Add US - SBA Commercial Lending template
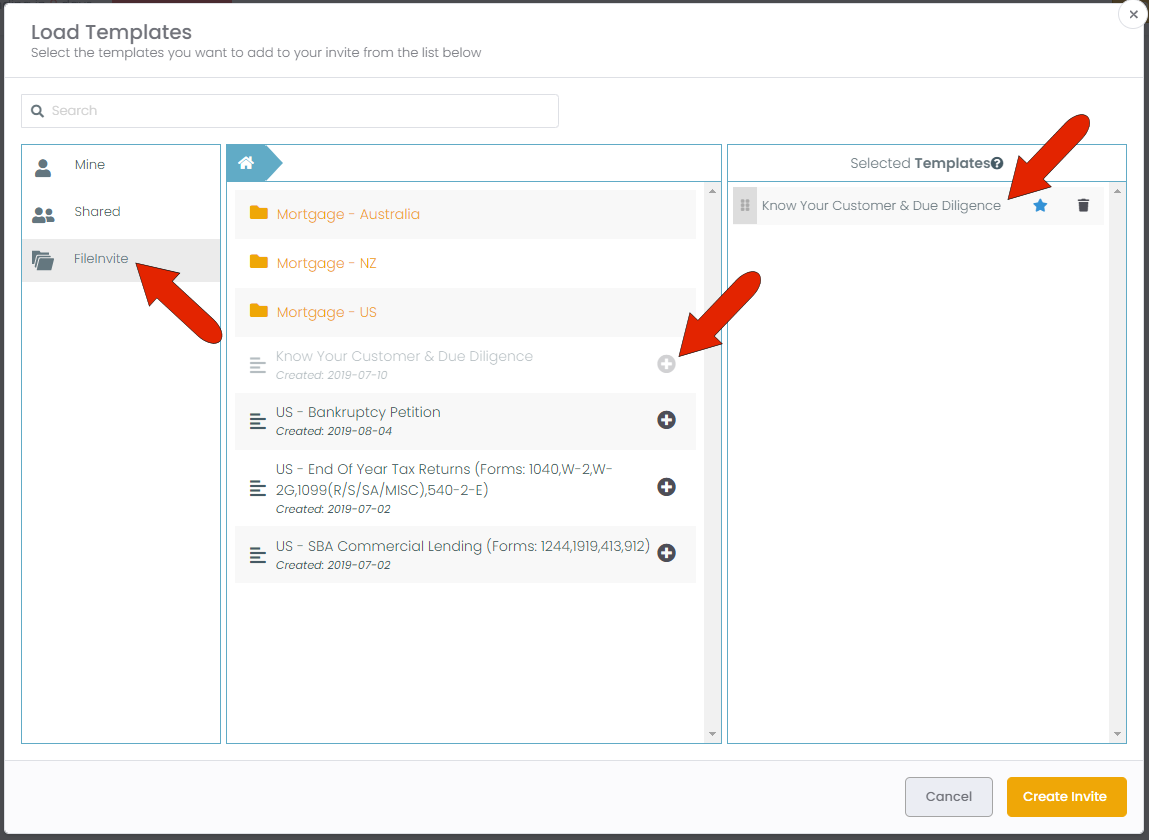 point(666,553)
